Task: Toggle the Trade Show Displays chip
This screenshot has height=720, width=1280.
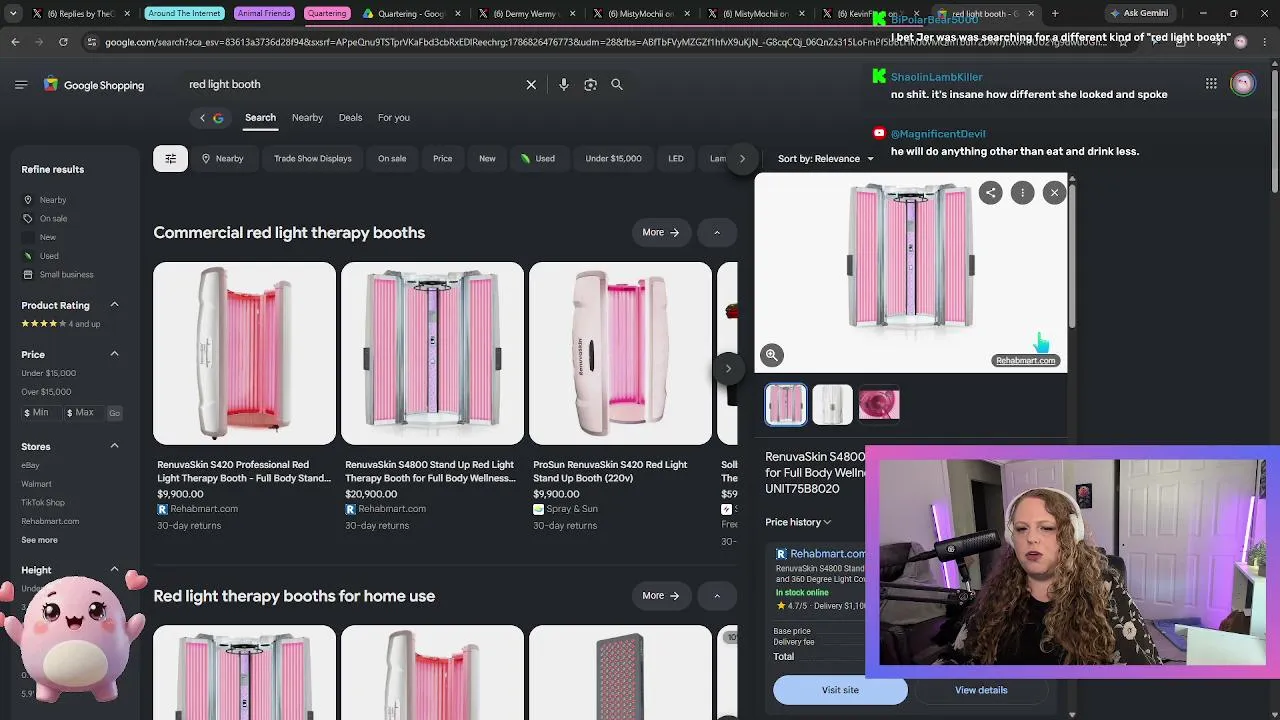Action: (x=312, y=158)
